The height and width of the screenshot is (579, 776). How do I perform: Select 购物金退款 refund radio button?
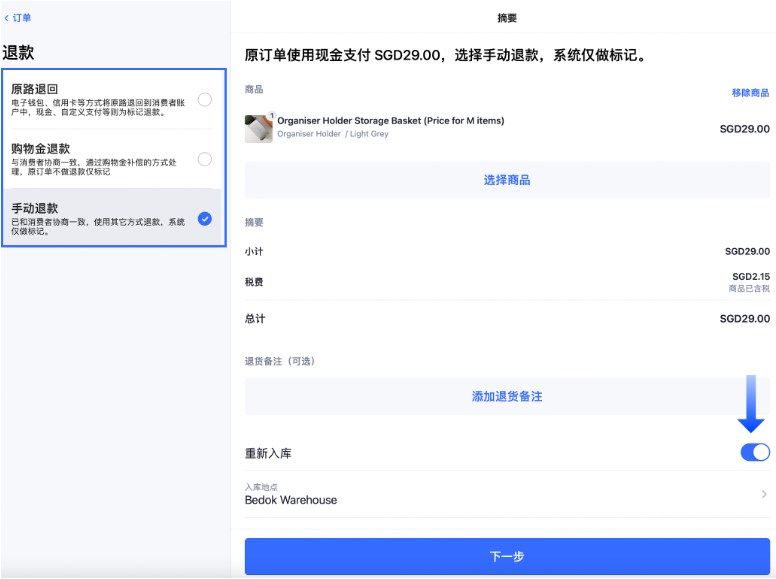[204, 159]
